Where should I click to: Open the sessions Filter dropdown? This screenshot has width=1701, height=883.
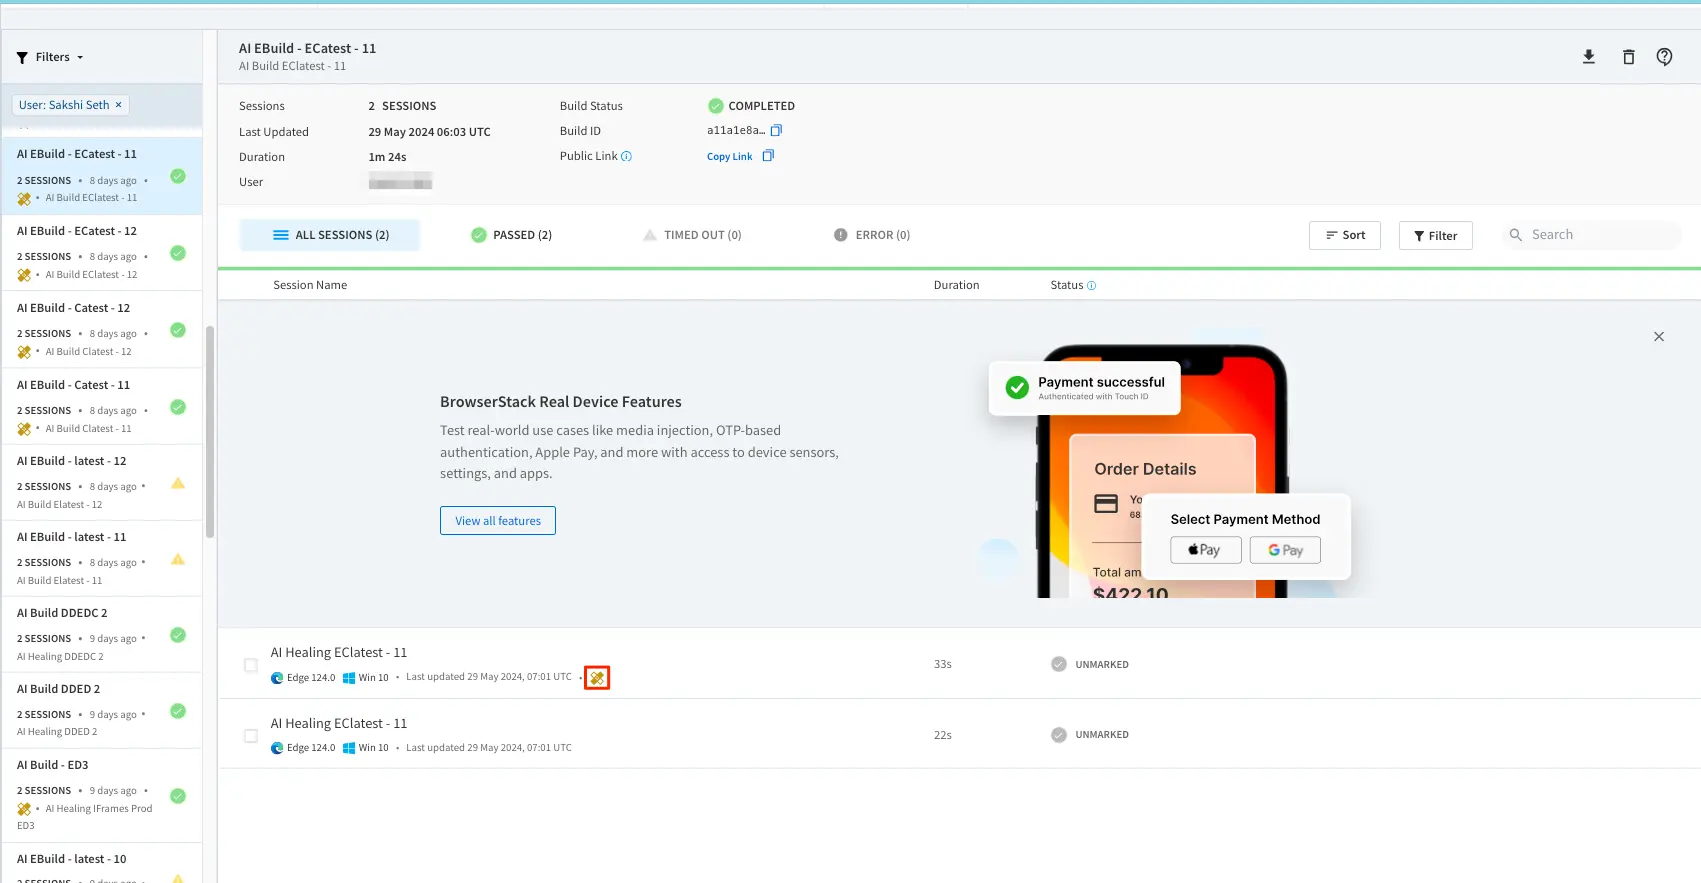pyautogui.click(x=1435, y=235)
